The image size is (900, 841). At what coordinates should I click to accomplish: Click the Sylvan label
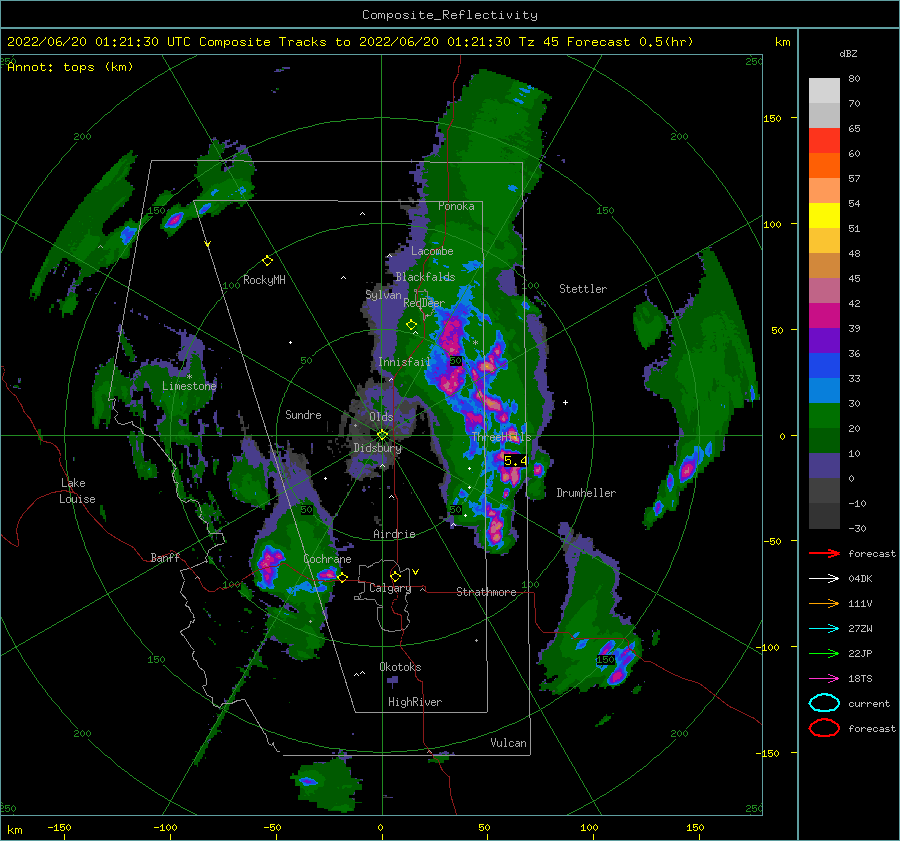383,295
